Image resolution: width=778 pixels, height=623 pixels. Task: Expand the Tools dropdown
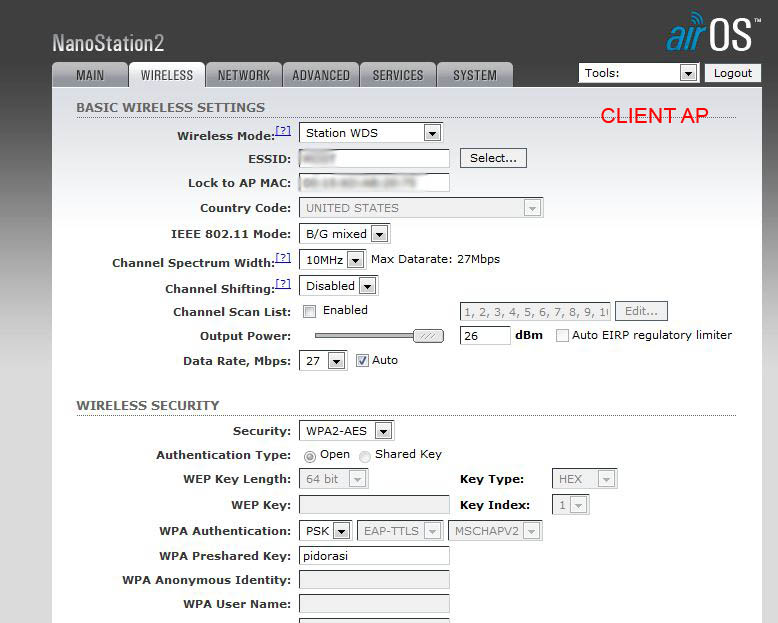(639, 73)
